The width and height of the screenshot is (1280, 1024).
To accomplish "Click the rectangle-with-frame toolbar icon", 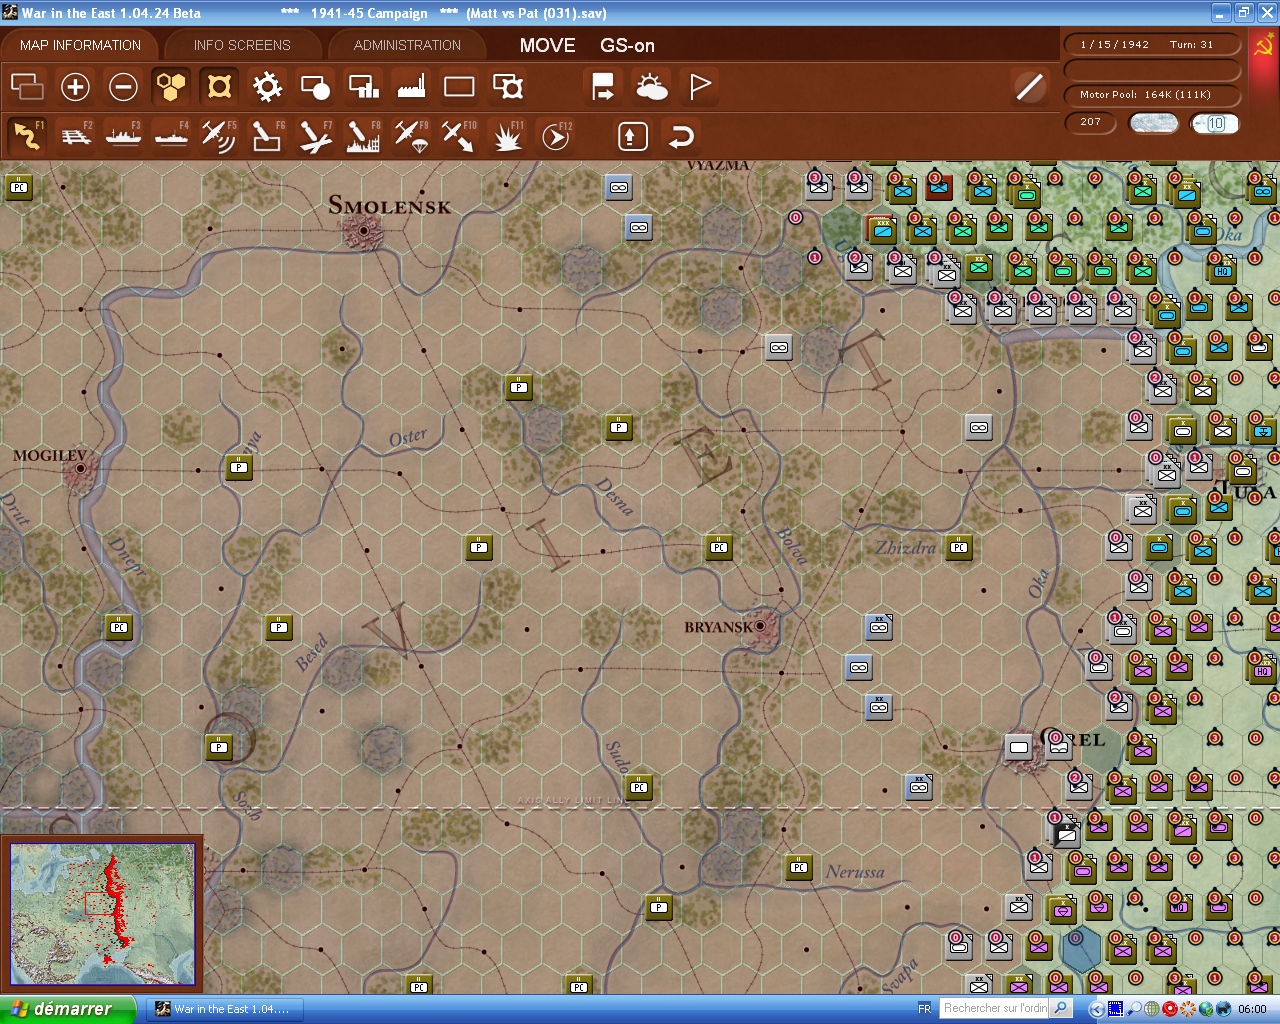I will pos(508,87).
